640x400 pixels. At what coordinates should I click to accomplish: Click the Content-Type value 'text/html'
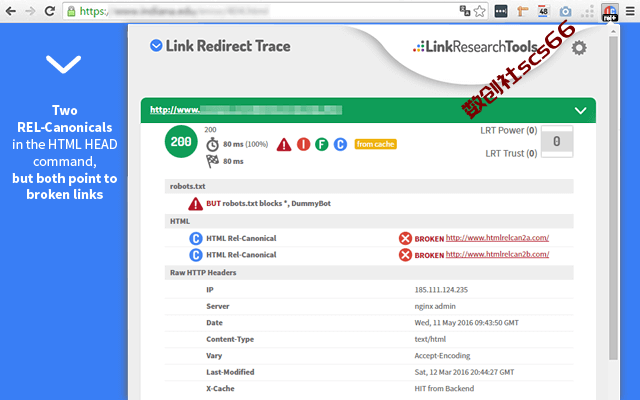click(x=430, y=339)
